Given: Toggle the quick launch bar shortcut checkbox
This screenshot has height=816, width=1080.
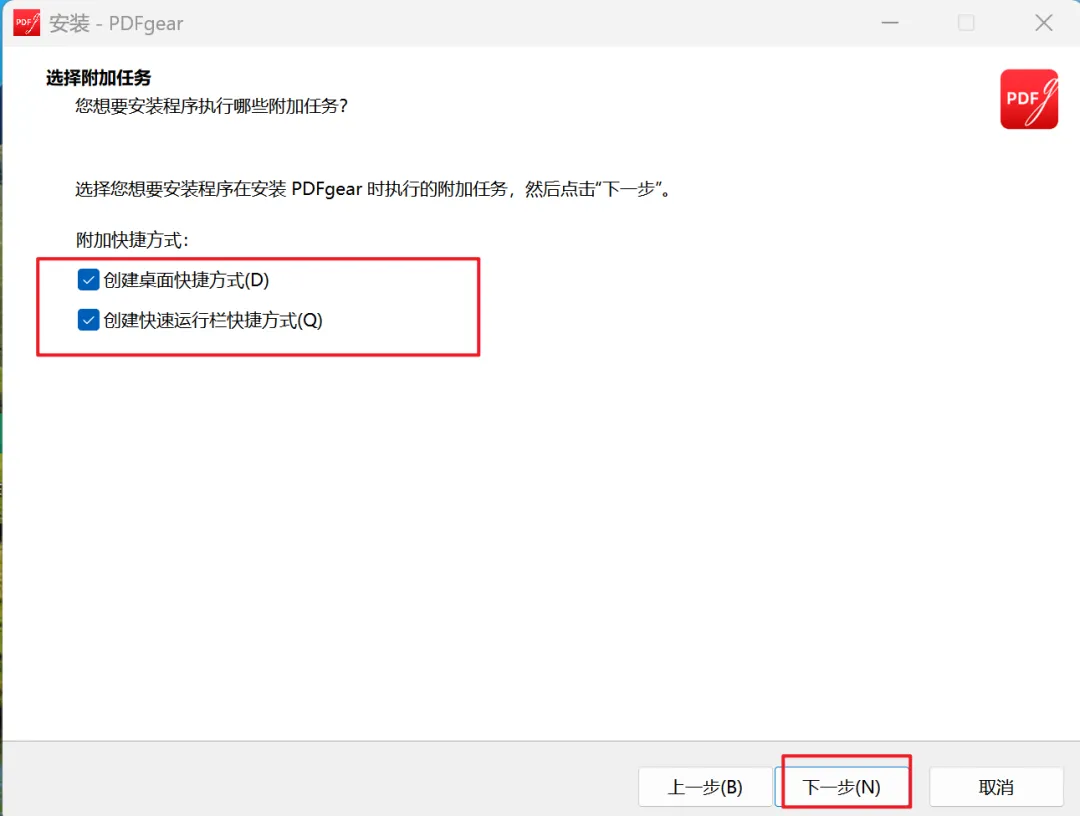Looking at the screenshot, I should click(88, 320).
